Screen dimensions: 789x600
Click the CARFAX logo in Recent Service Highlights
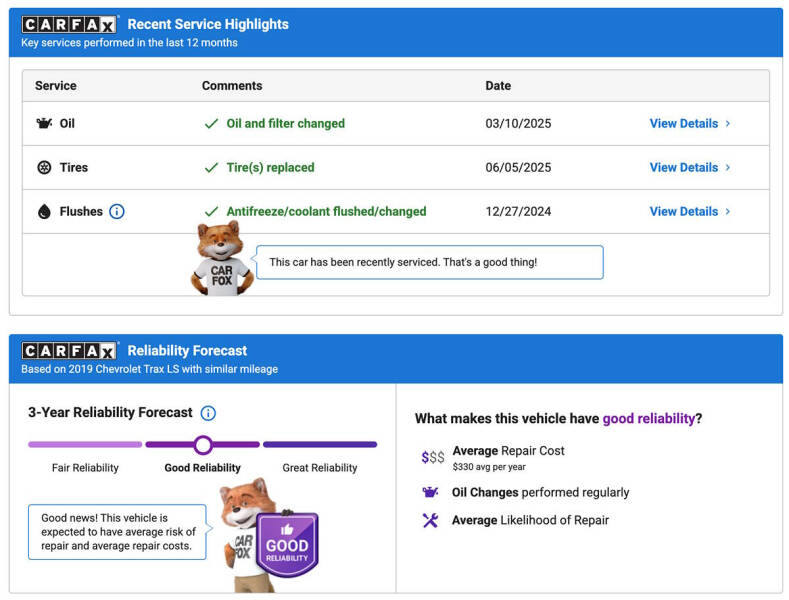[x=69, y=24]
